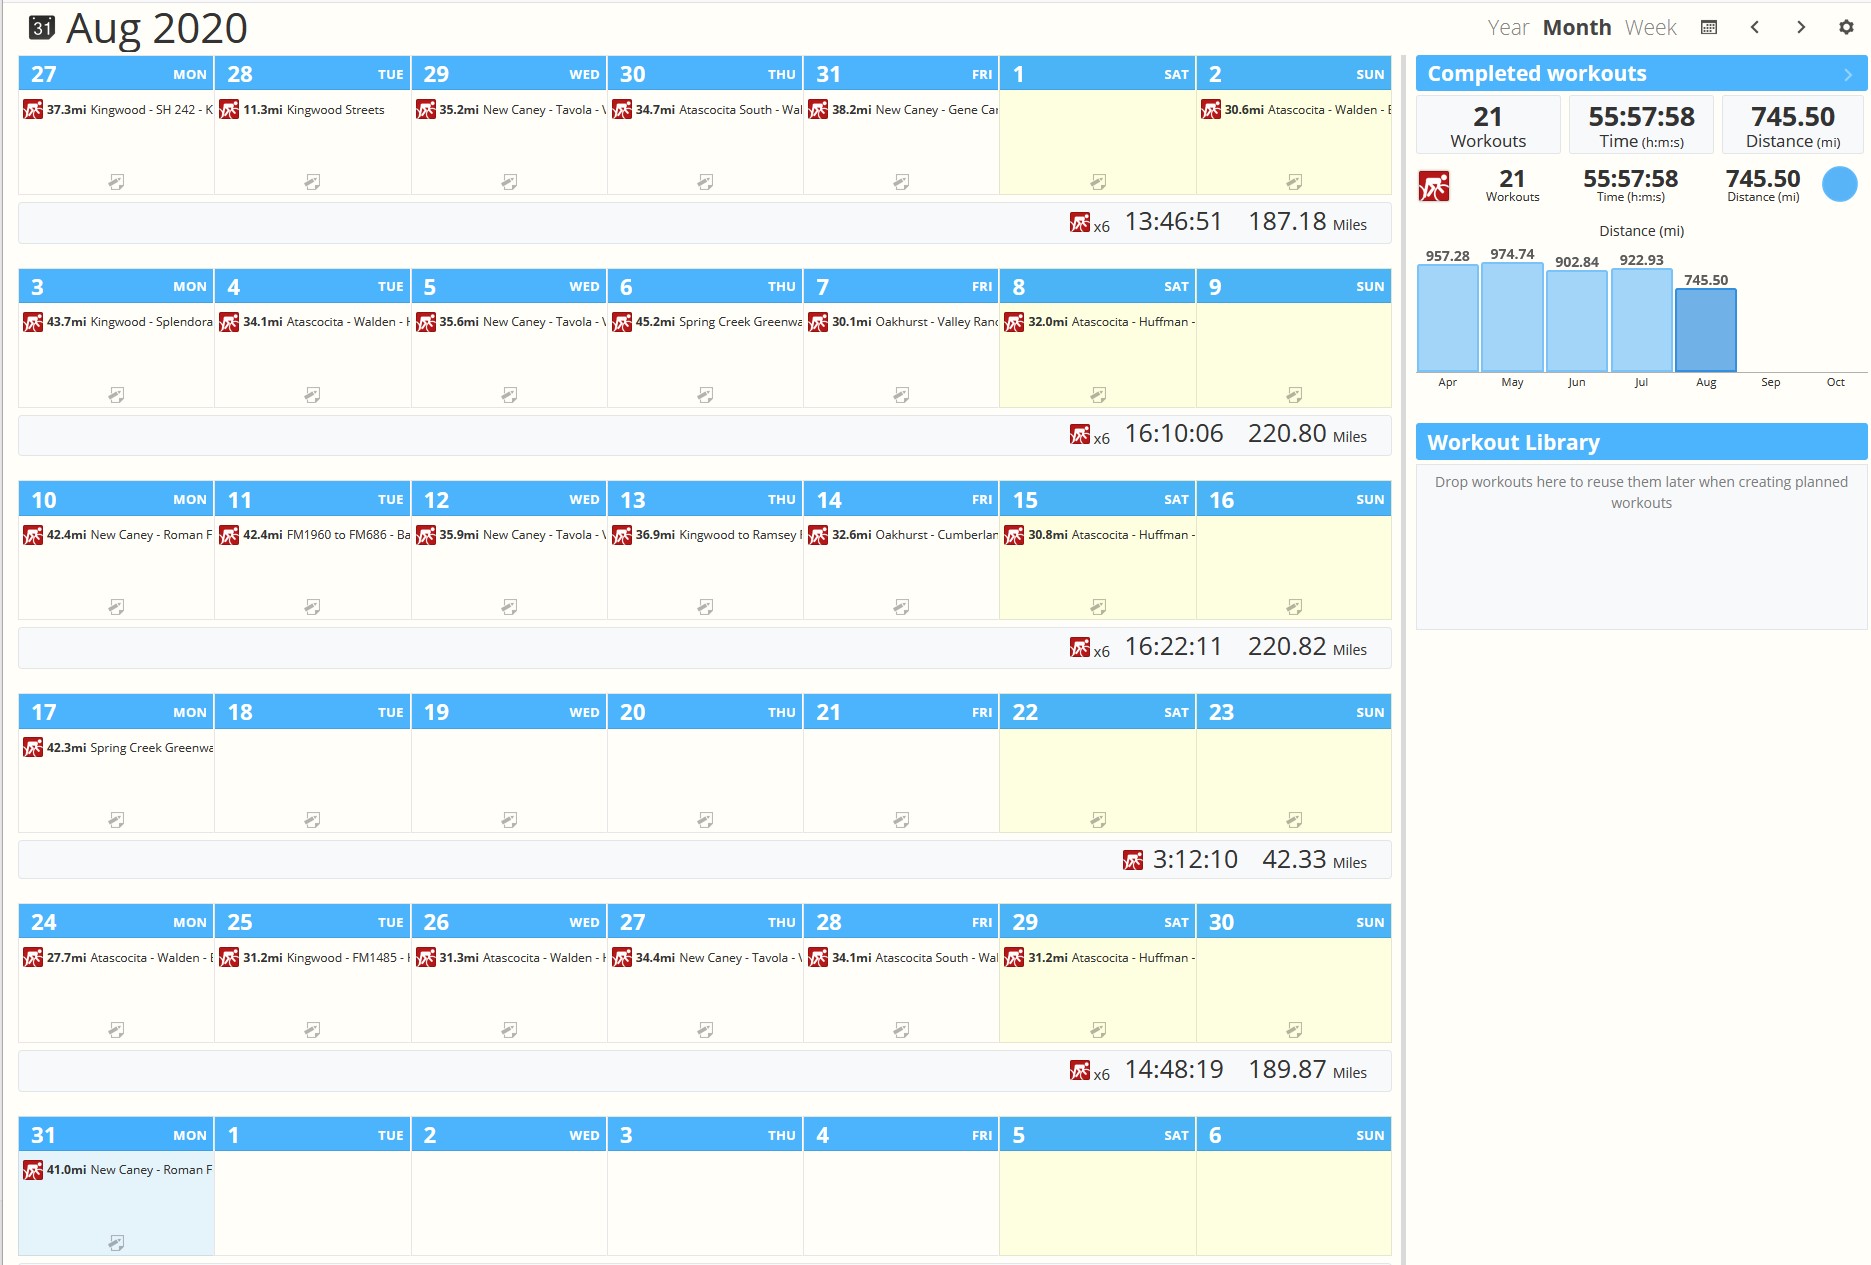Open 42.4mi FM1960 to FM686 workout
This screenshot has width=1871, height=1265.
[313, 535]
